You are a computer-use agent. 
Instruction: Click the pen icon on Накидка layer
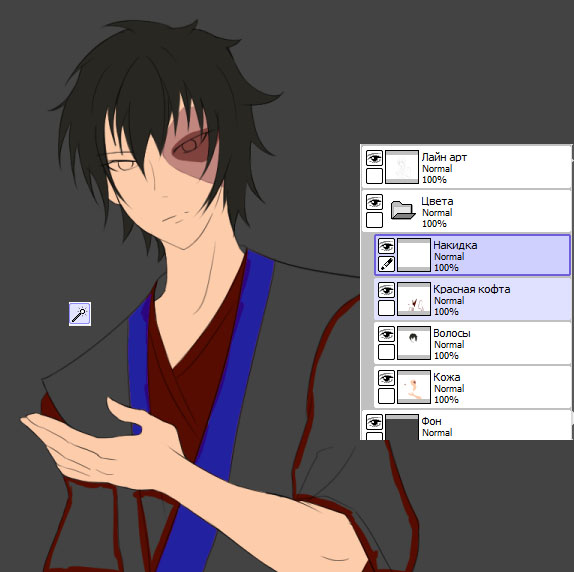pos(386,263)
